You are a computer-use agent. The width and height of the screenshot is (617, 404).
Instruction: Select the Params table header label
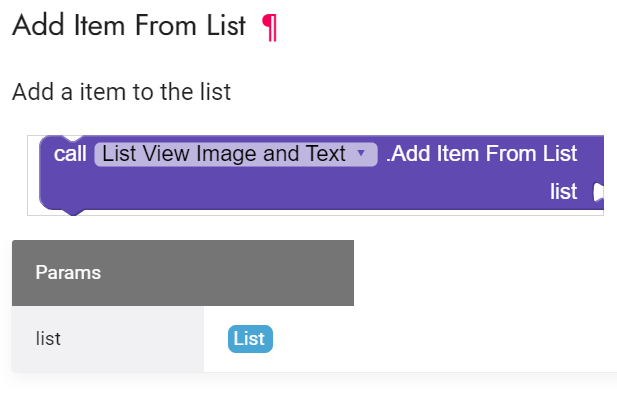click(x=68, y=273)
